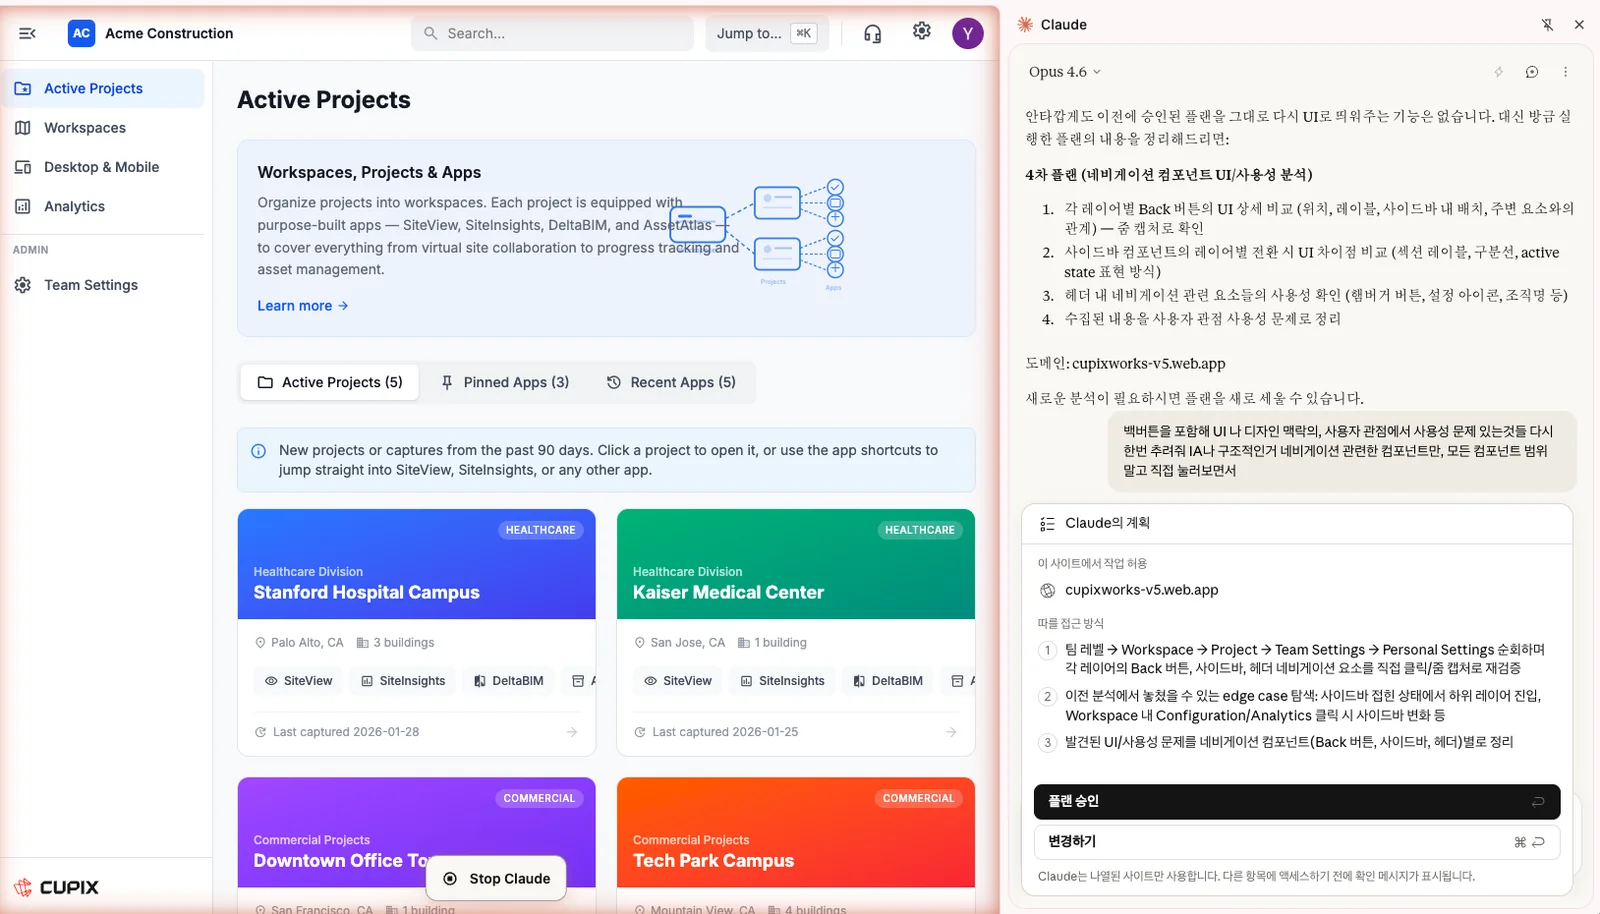
Task: Open support via the headset icon
Action: 872,33
